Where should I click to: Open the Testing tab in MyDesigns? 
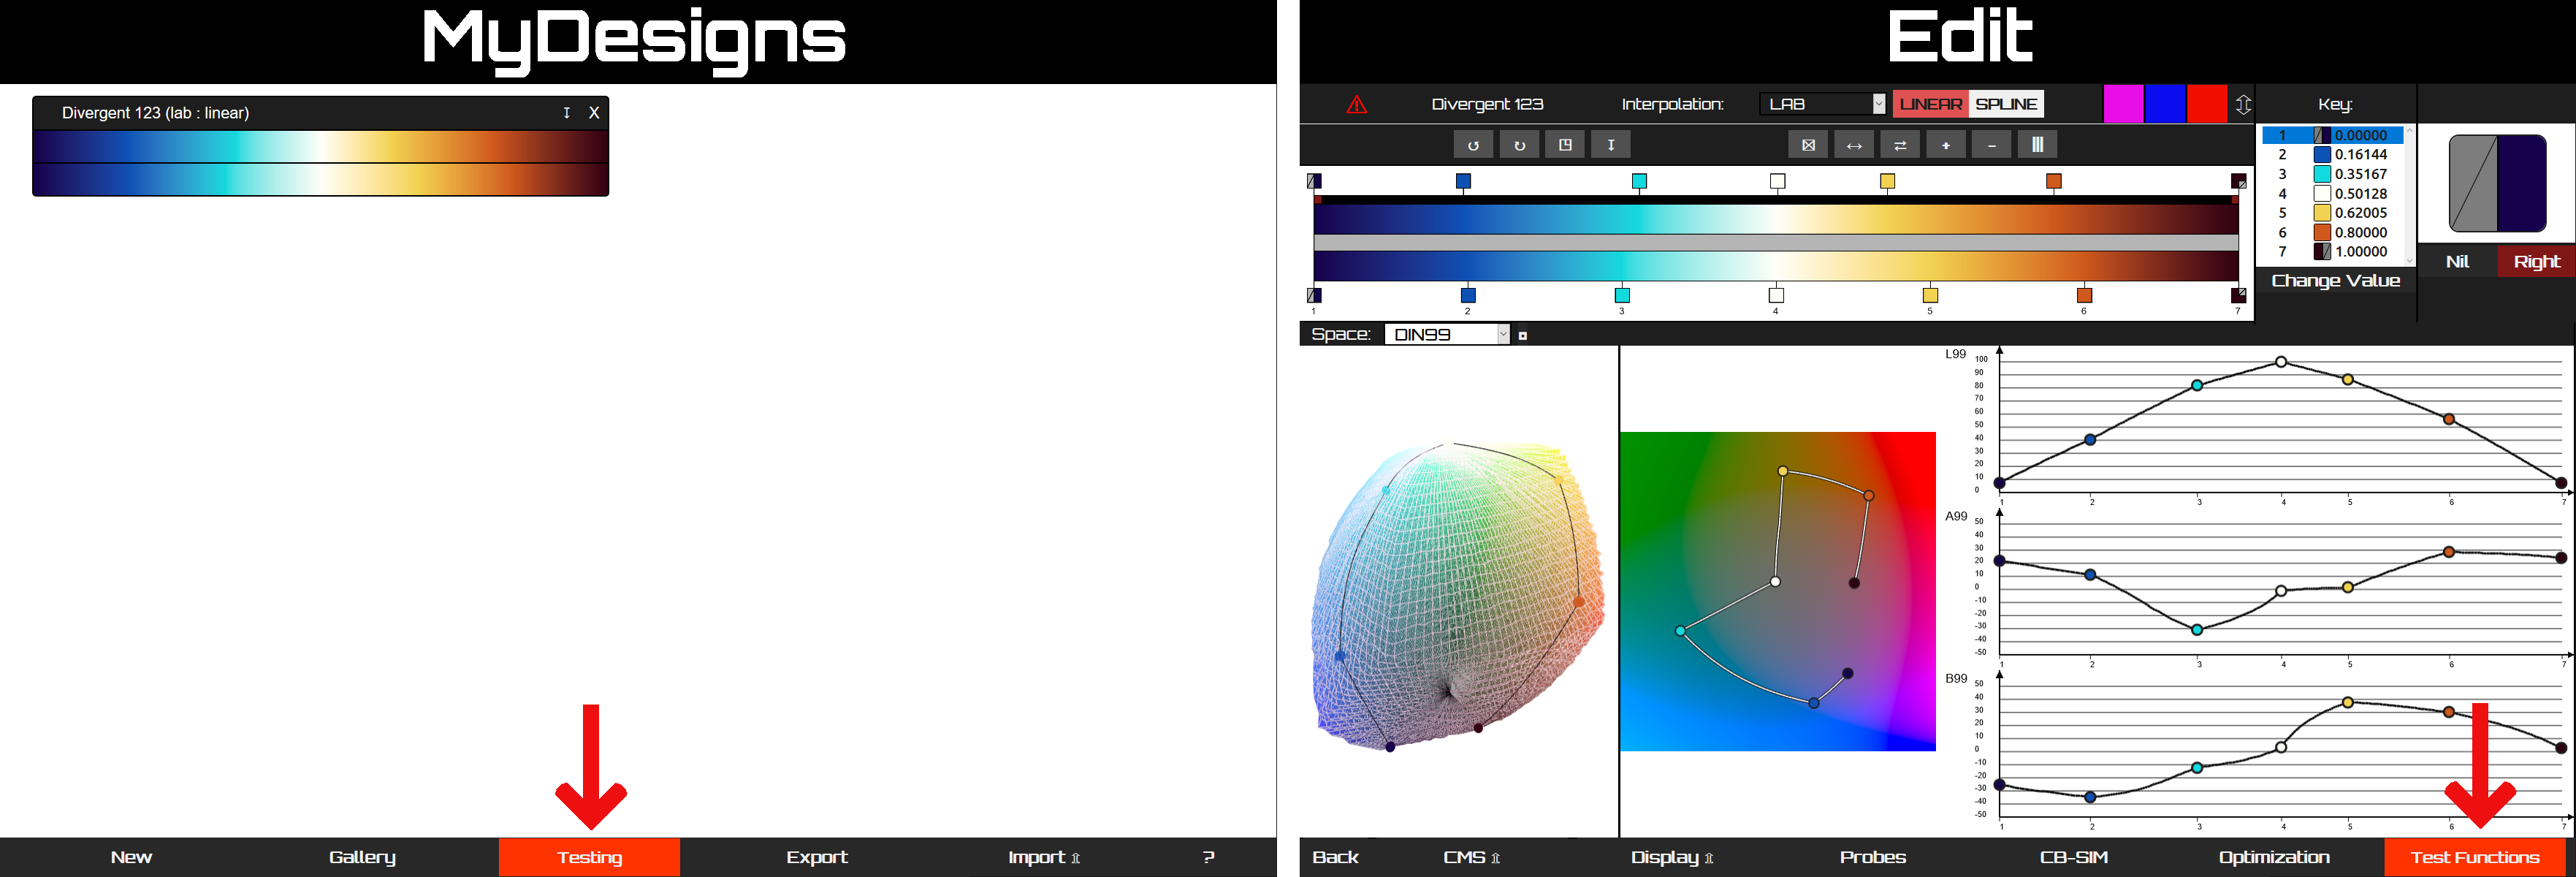click(x=589, y=857)
